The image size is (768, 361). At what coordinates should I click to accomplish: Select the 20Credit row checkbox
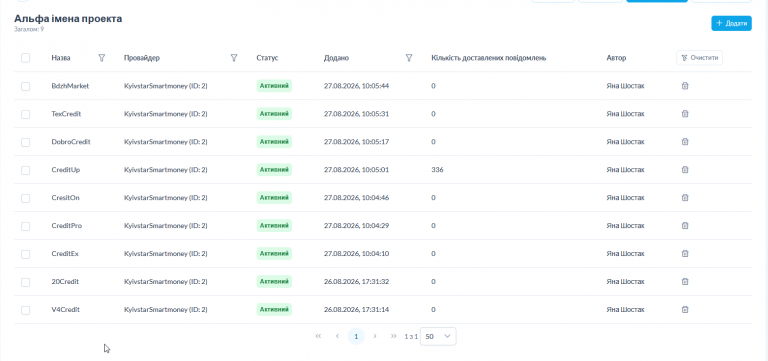[x=25, y=282]
